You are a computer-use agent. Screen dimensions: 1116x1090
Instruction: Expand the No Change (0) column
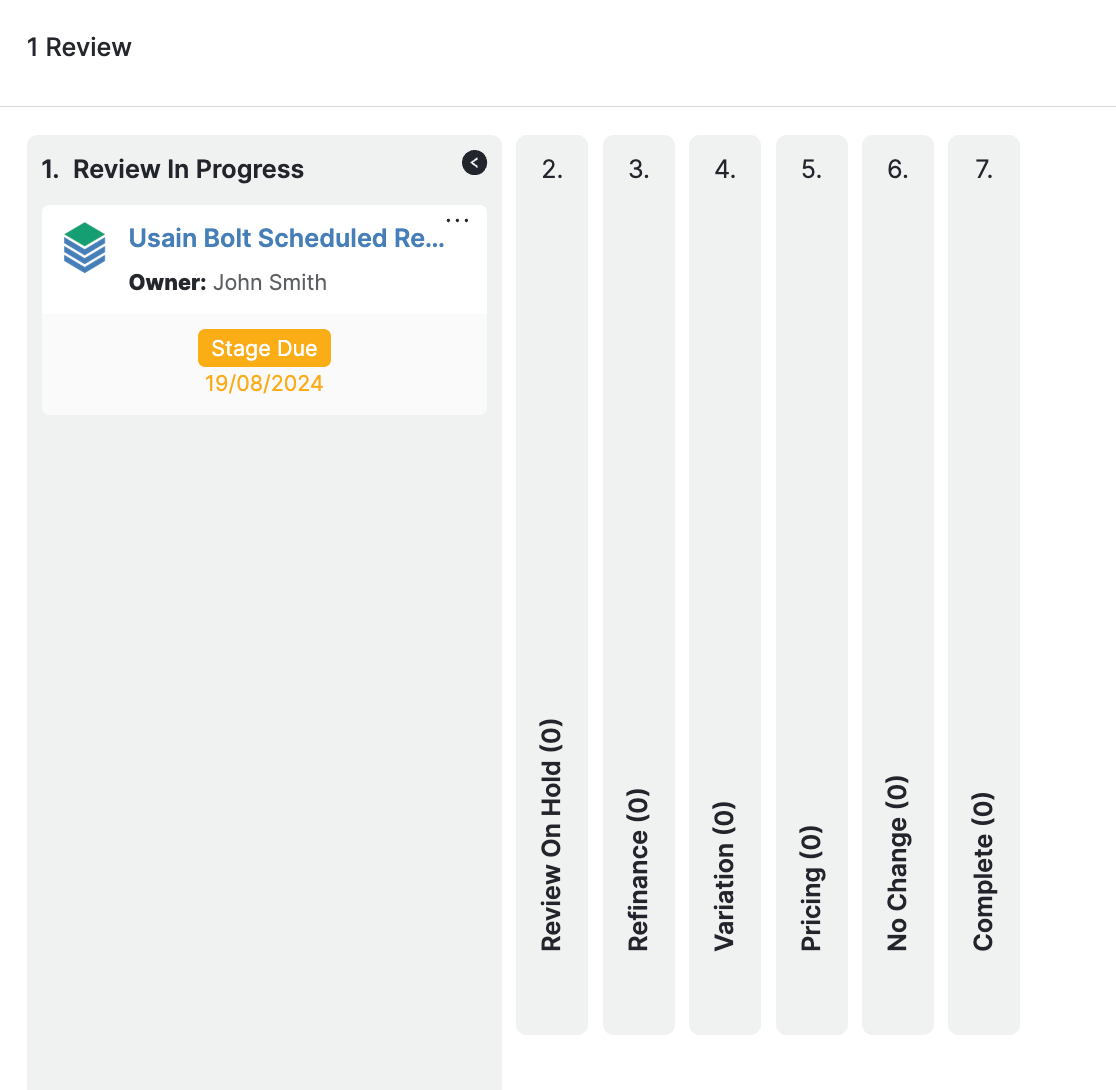click(x=897, y=862)
